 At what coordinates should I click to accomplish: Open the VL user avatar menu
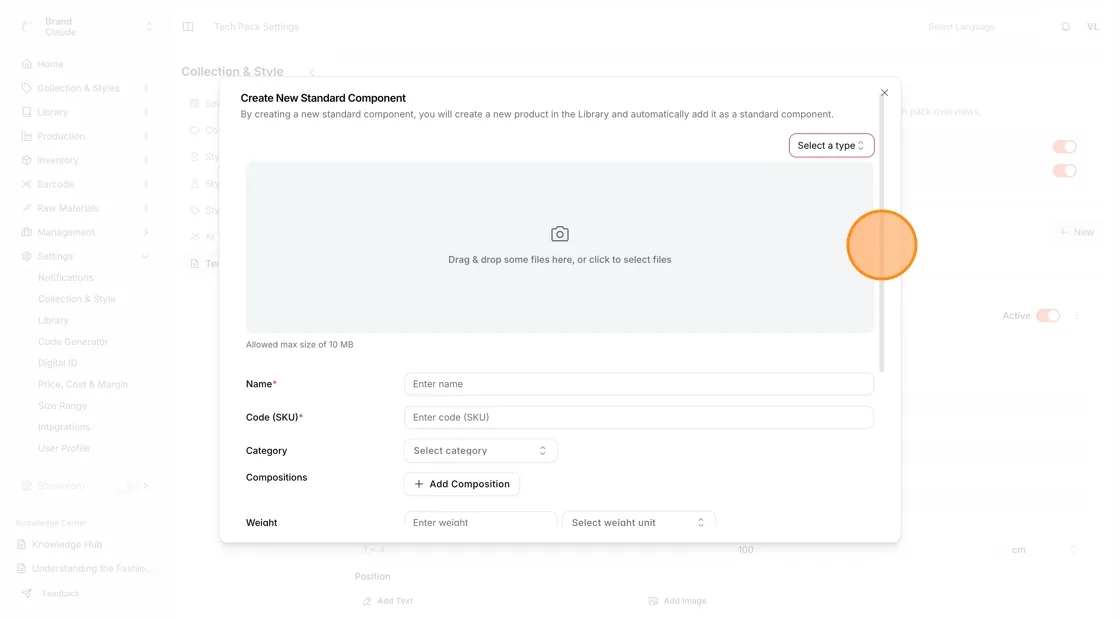1093,26
